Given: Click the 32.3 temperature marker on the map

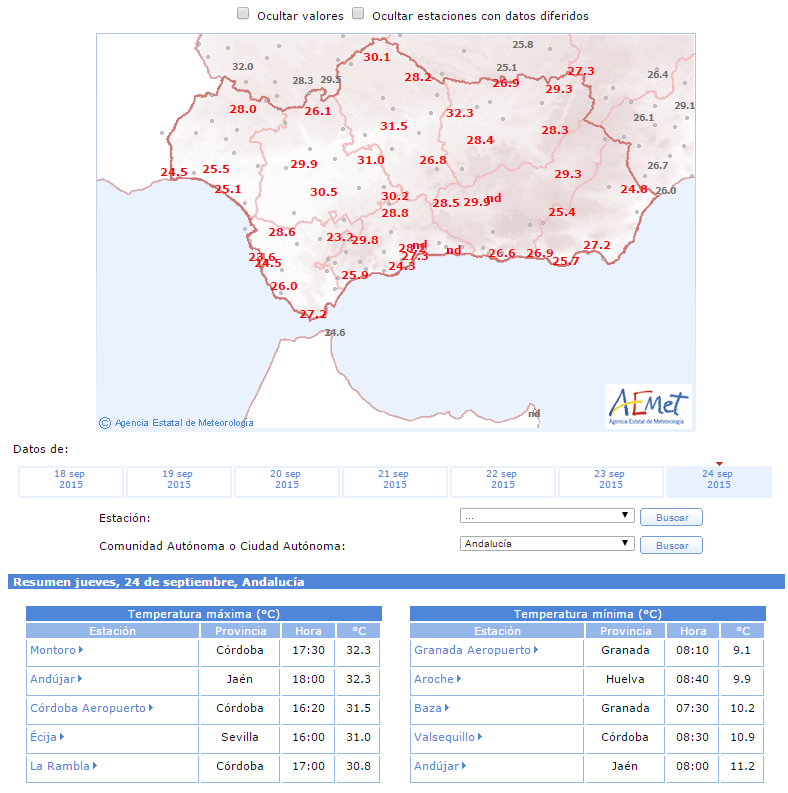Looking at the screenshot, I should point(460,113).
